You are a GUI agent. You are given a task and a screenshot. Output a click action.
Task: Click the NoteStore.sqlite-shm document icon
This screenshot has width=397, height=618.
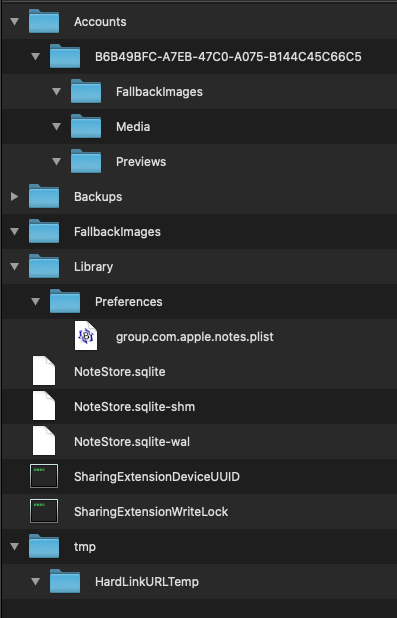click(44, 406)
